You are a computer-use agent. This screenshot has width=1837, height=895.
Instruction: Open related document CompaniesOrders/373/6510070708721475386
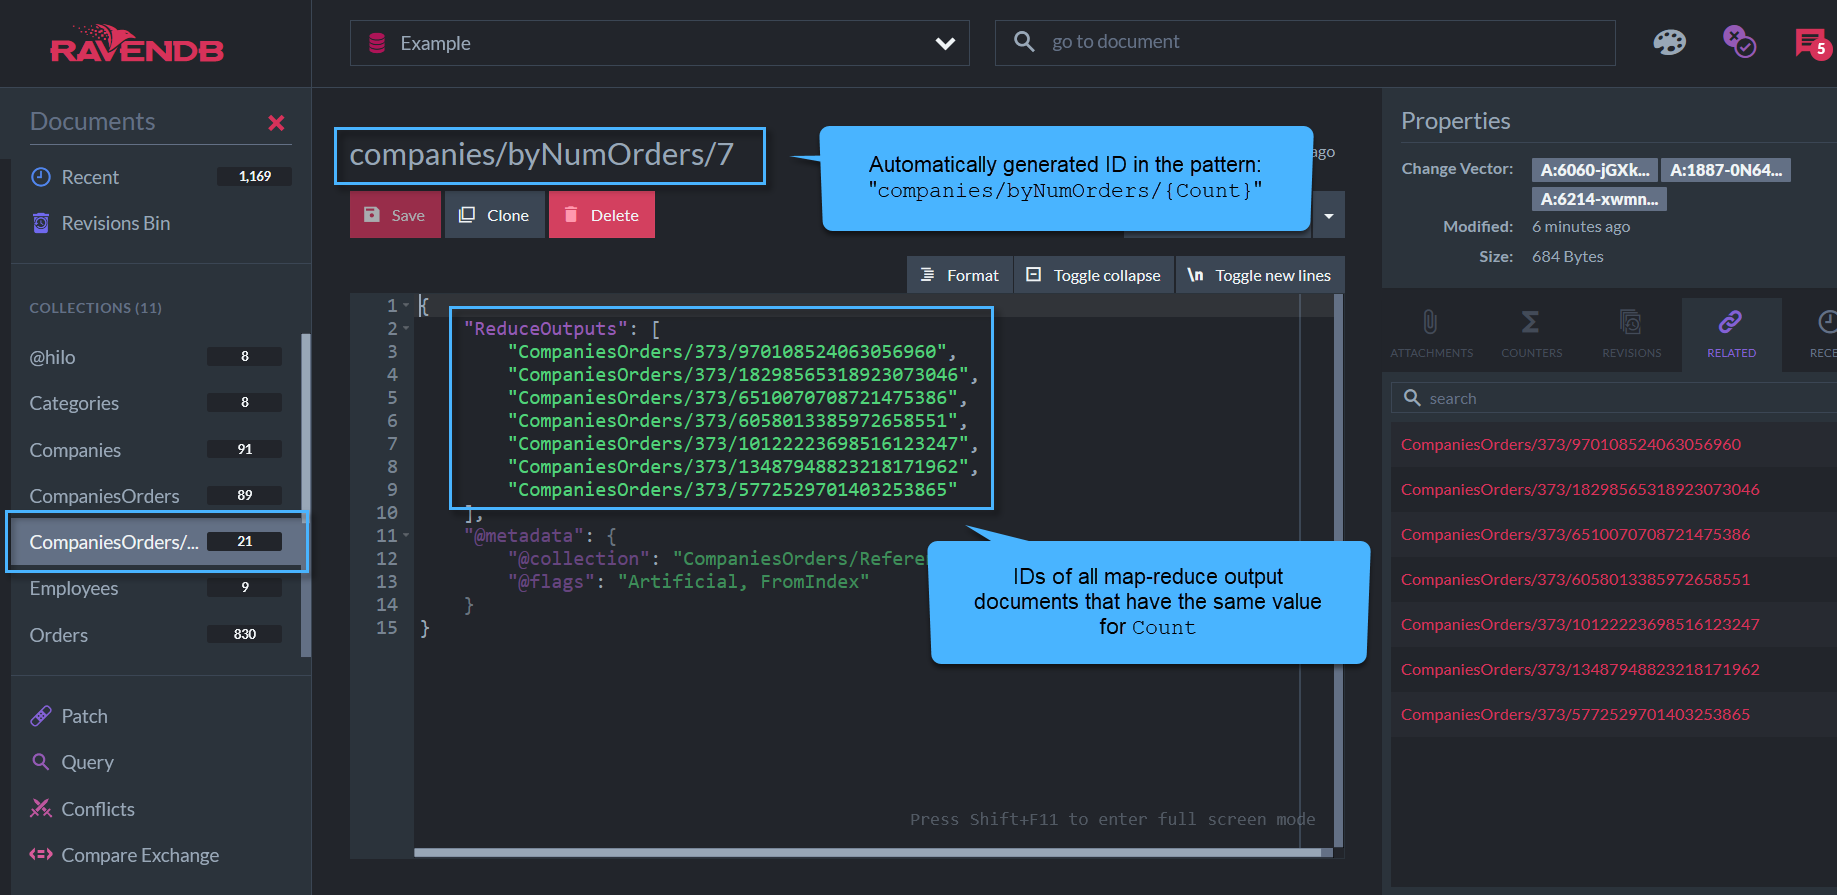pos(1575,534)
